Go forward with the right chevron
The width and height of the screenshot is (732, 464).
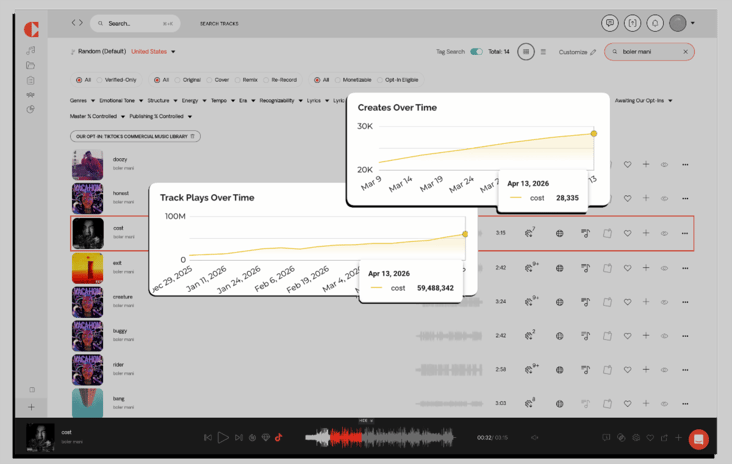coord(81,22)
